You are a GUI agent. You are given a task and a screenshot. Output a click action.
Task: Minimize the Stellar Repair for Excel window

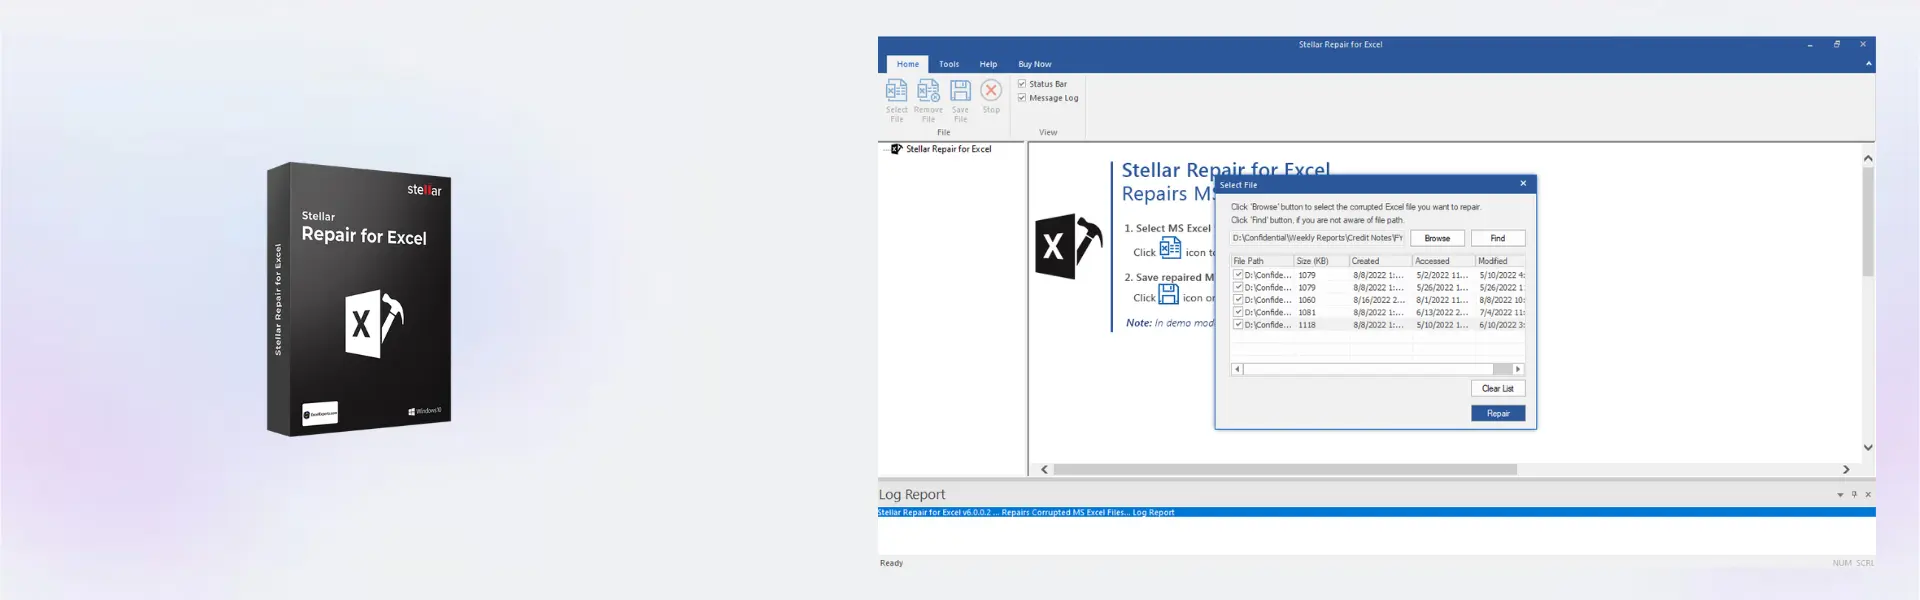[1810, 45]
